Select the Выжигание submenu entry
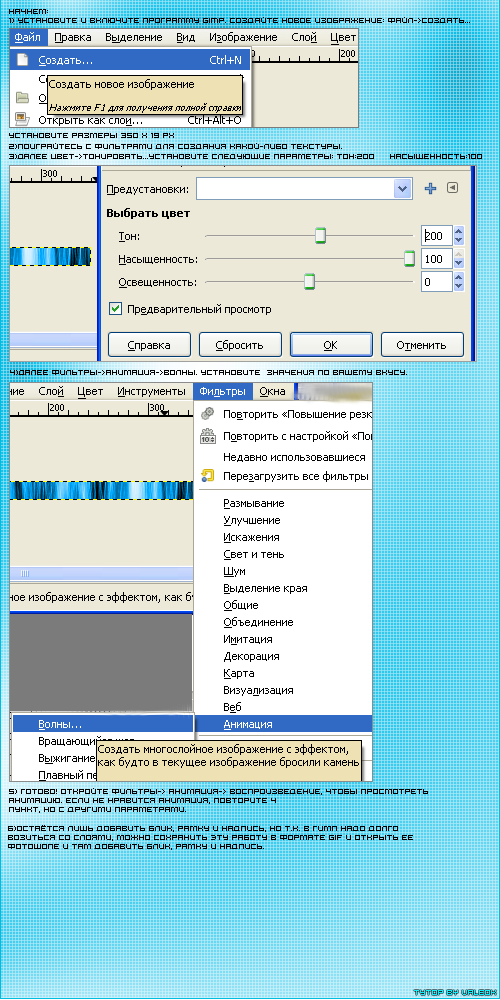Image resolution: width=500 pixels, height=1000 pixels. tap(66, 758)
